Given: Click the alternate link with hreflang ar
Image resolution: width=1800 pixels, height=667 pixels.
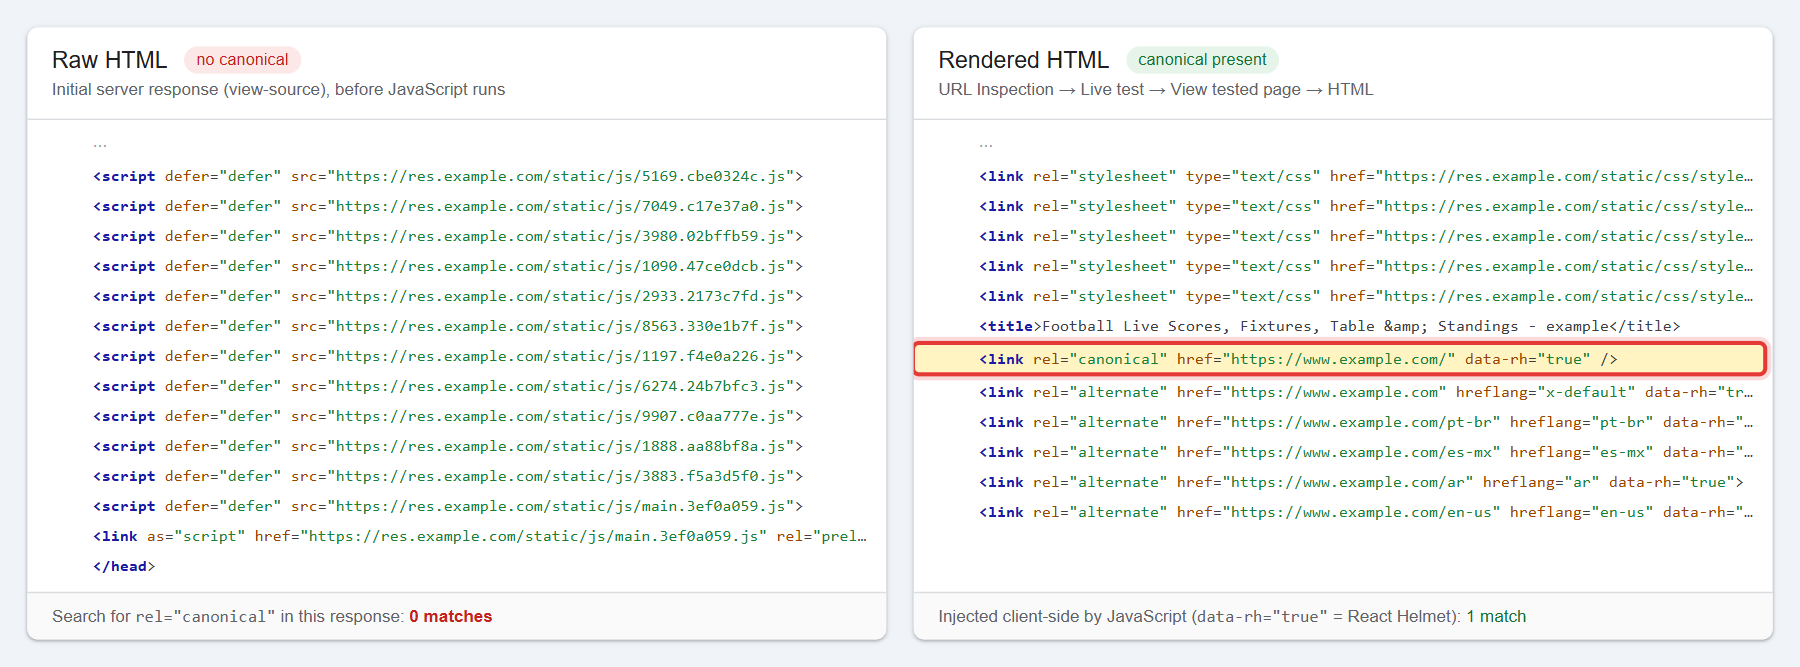Looking at the screenshot, I should coord(1361,482).
